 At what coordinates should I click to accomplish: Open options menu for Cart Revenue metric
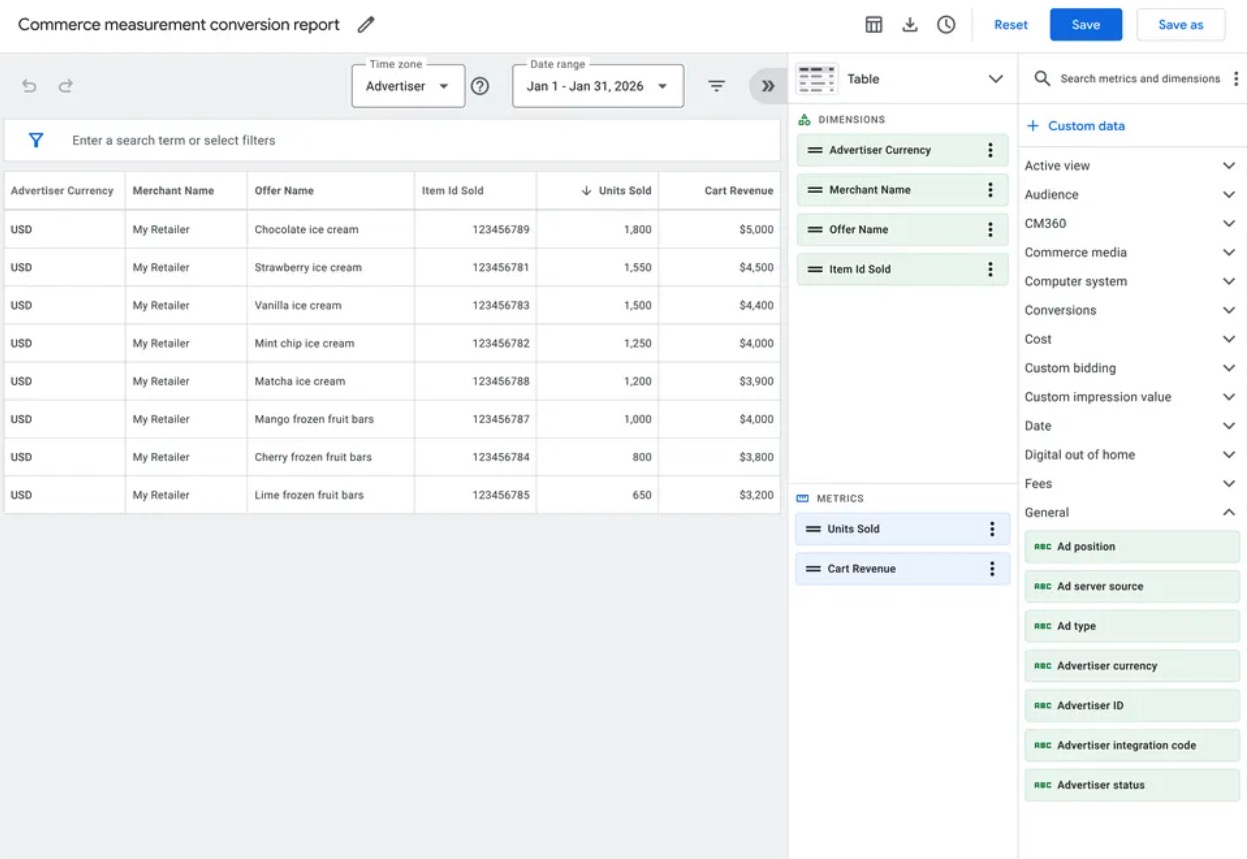(992, 569)
